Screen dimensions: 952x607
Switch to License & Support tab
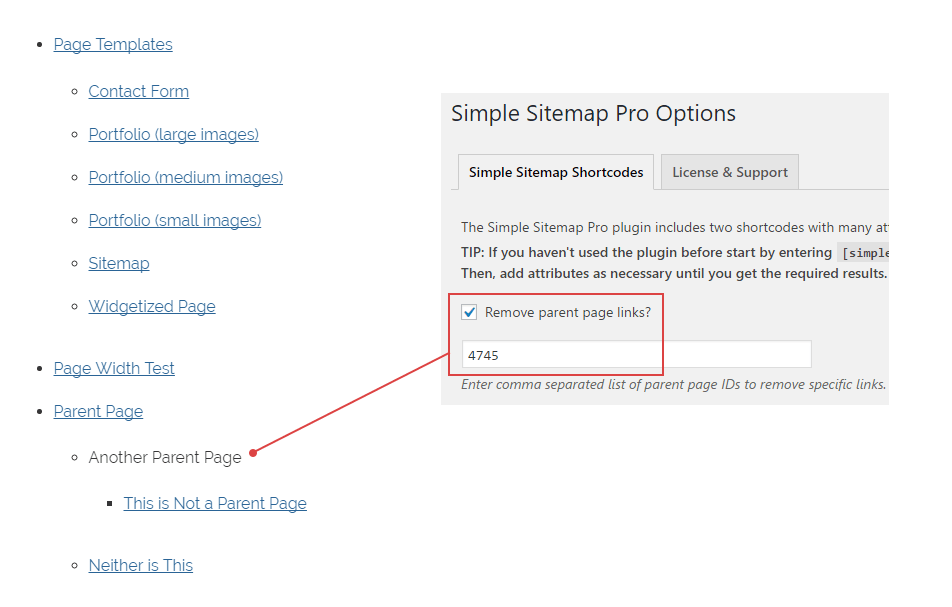pos(730,172)
